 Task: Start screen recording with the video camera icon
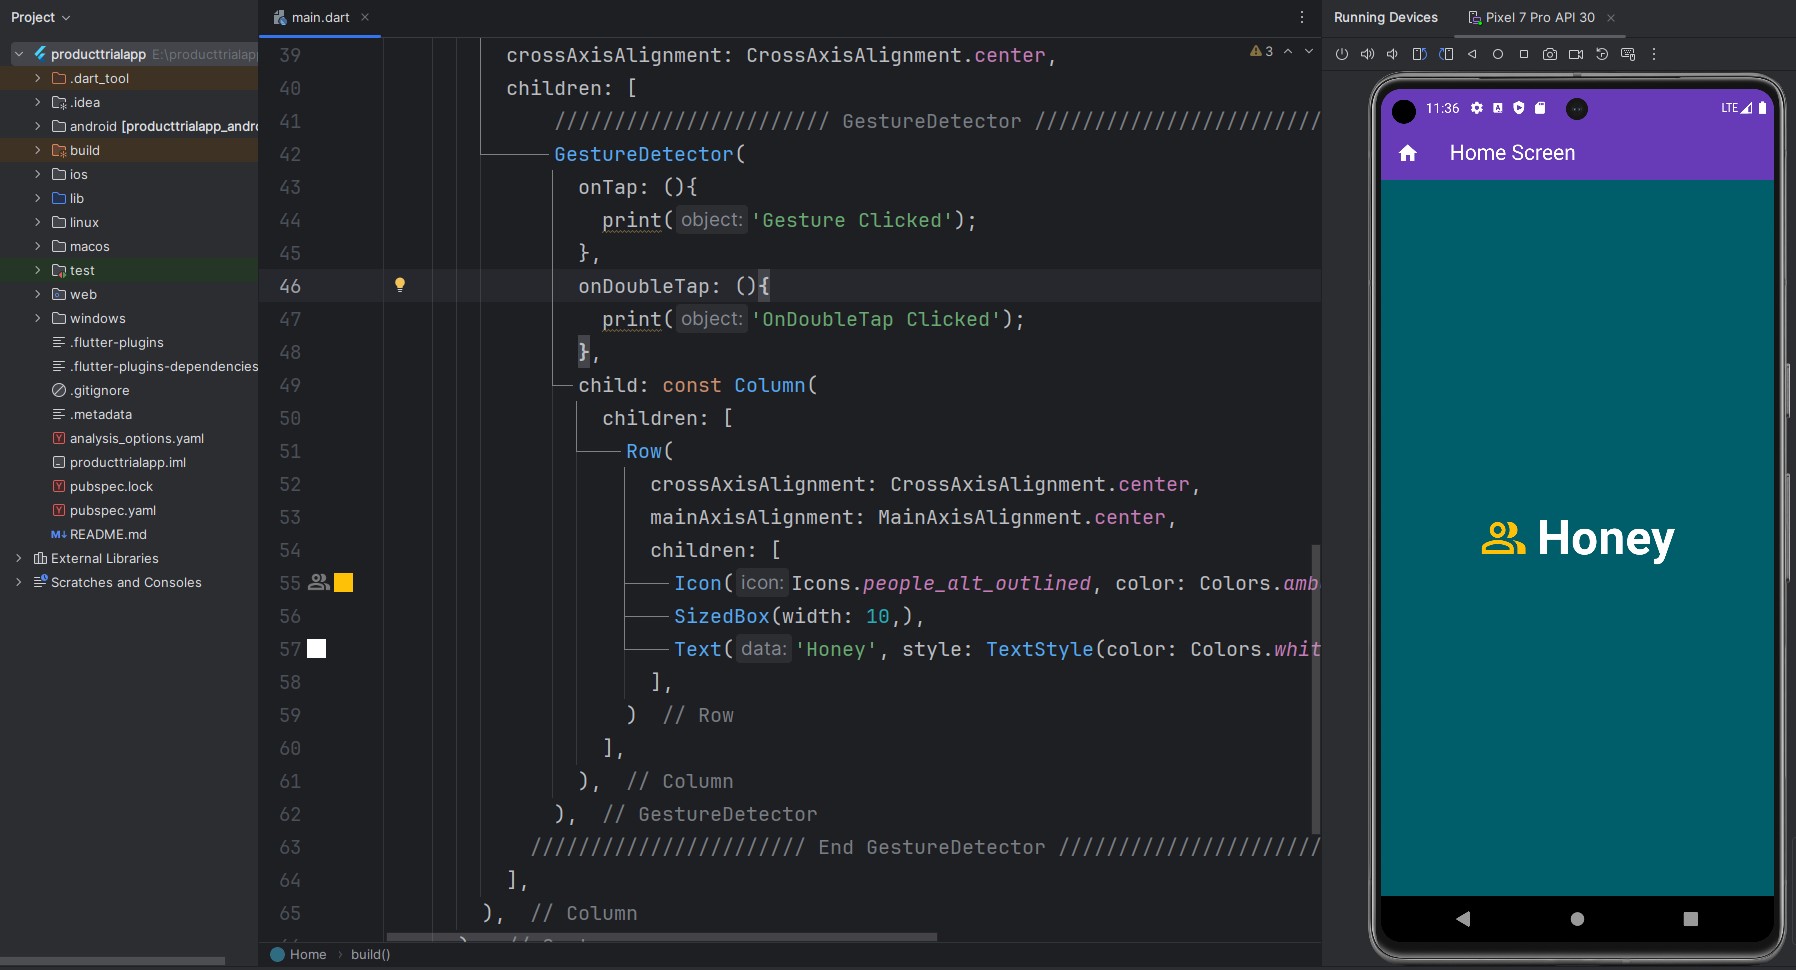1576,54
